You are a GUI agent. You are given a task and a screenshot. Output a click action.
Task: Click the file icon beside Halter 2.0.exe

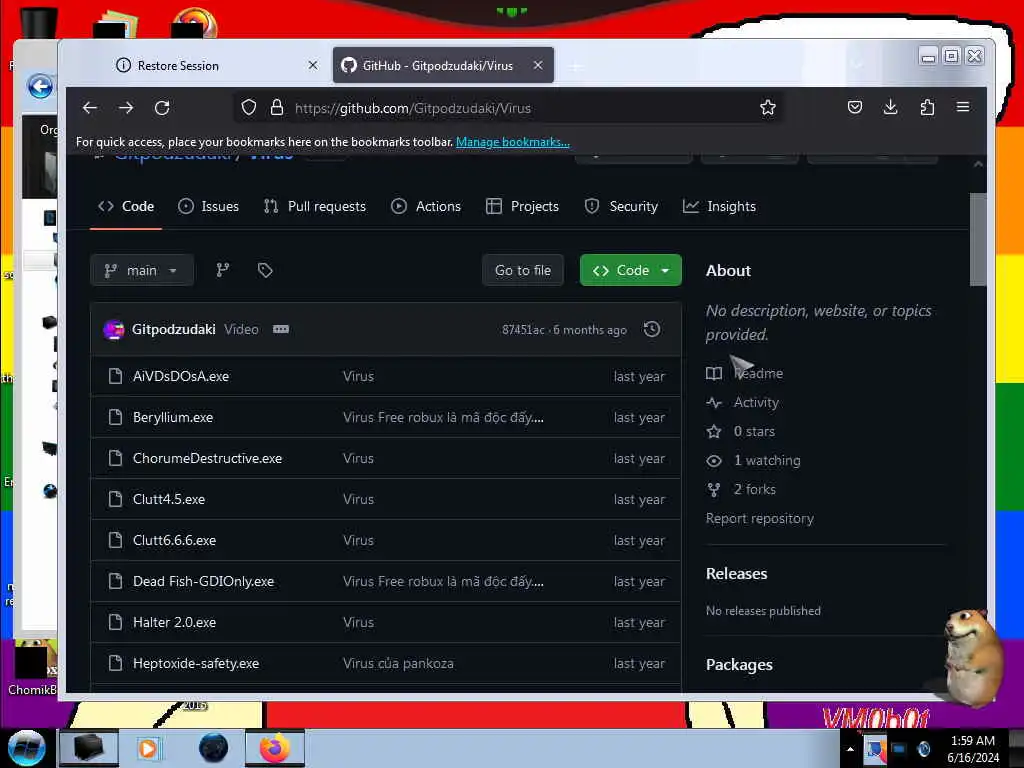click(116, 622)
